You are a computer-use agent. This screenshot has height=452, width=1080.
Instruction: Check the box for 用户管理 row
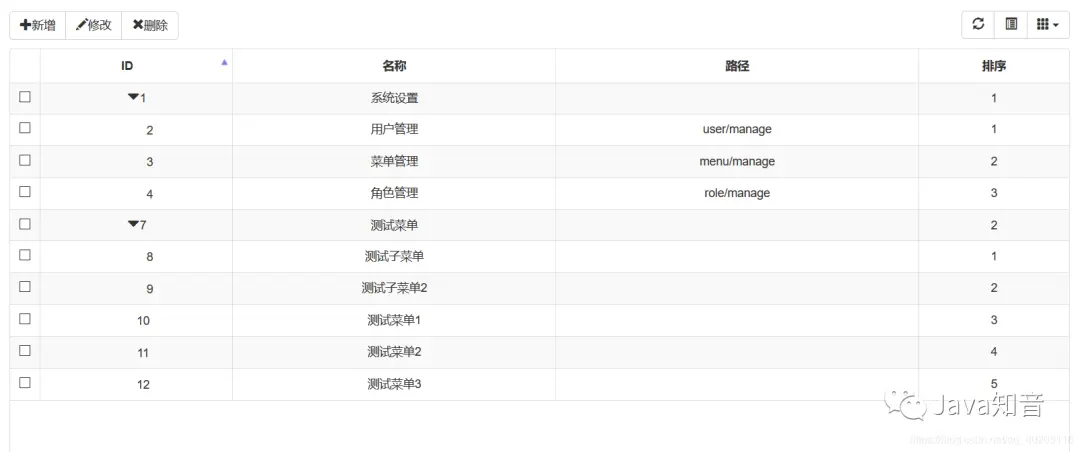click(25, 127)
